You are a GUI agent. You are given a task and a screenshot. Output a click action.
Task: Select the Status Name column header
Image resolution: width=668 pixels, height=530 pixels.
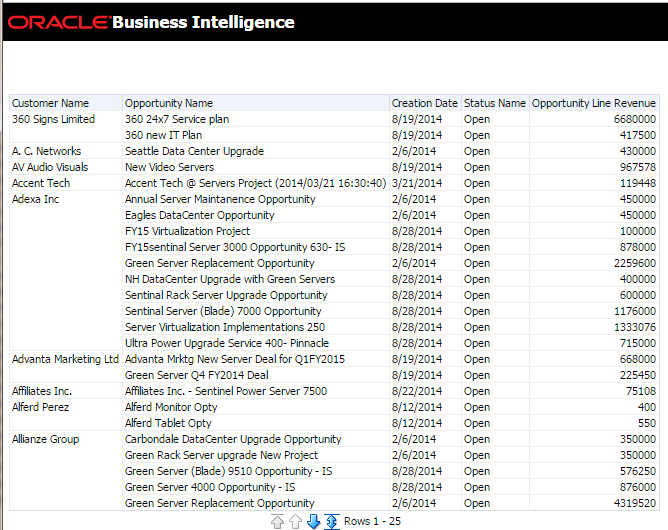click(x=495, y=103)
